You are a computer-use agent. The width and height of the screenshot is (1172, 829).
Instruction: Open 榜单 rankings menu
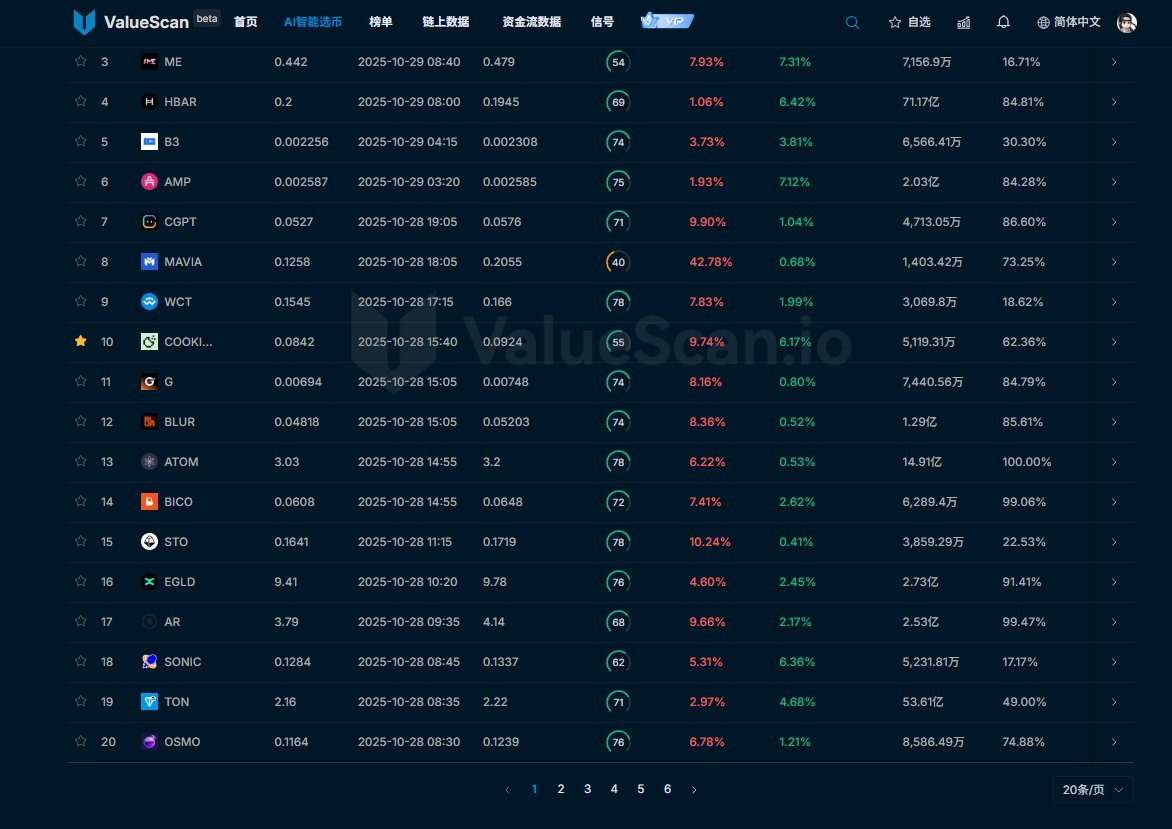click(x=380, y=22)
